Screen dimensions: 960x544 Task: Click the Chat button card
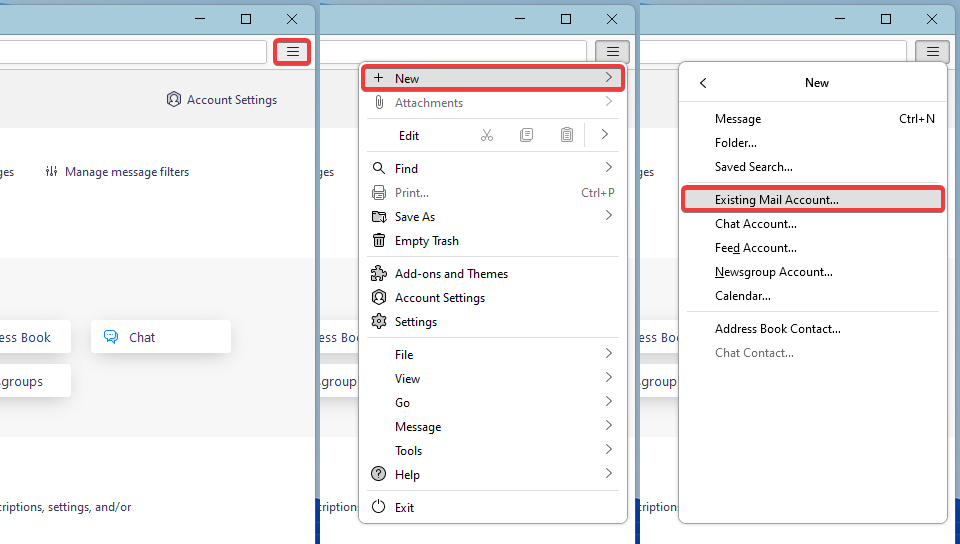pos(160,337)
